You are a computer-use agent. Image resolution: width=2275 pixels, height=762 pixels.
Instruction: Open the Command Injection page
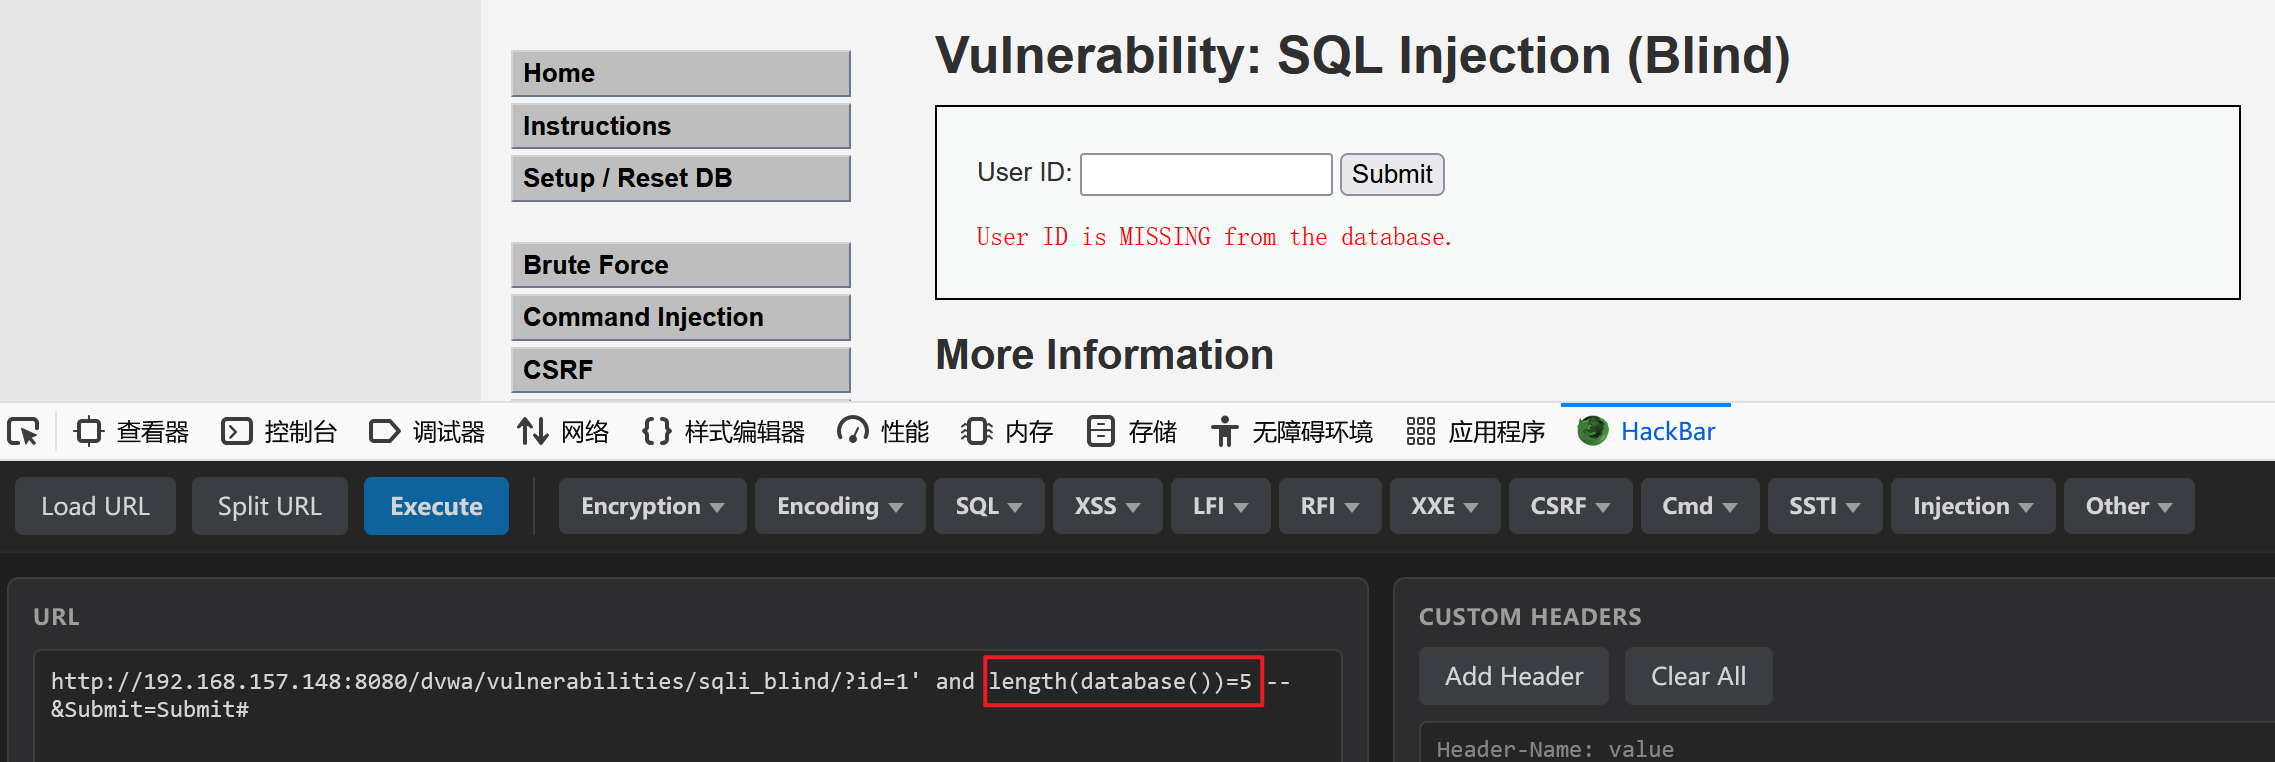click(680, 317)
